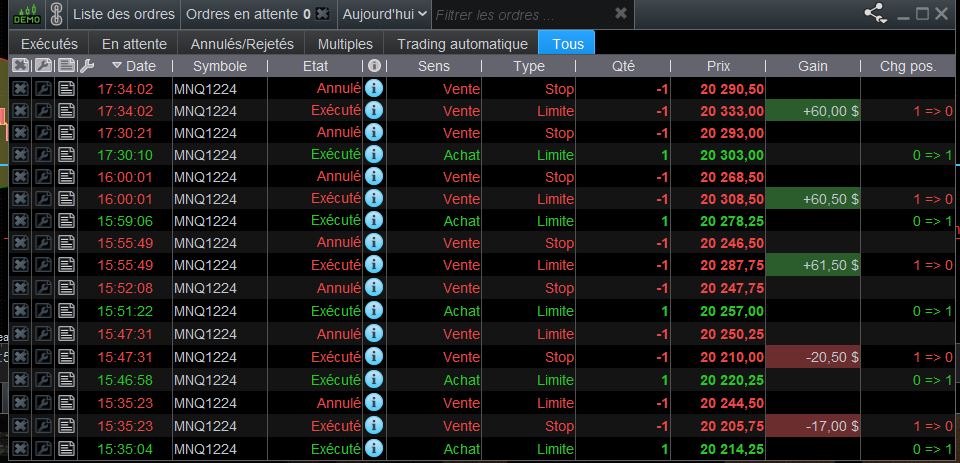This screenshot has height=463, width=960.
Task: Sort by the Type column header
Action: pyautogui.click(x=529, y=66)
